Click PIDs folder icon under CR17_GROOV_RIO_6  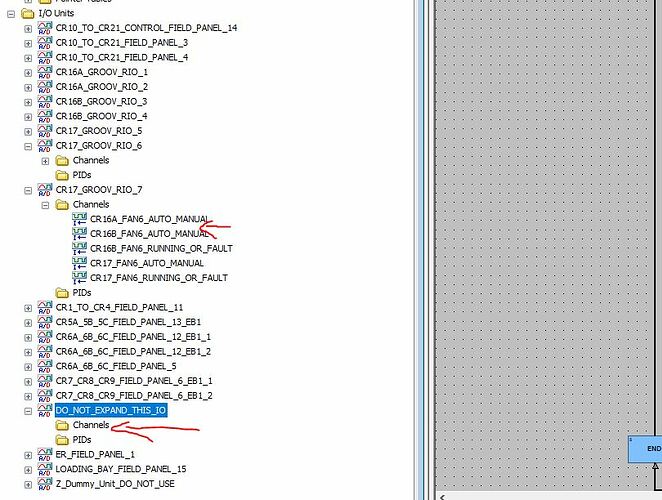pyautogui.click(x=62, y=175)
